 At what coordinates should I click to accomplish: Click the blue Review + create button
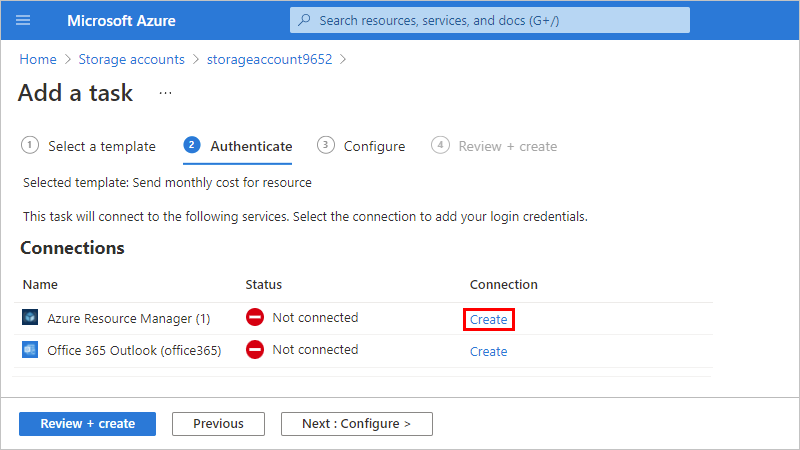click(87, 424)
